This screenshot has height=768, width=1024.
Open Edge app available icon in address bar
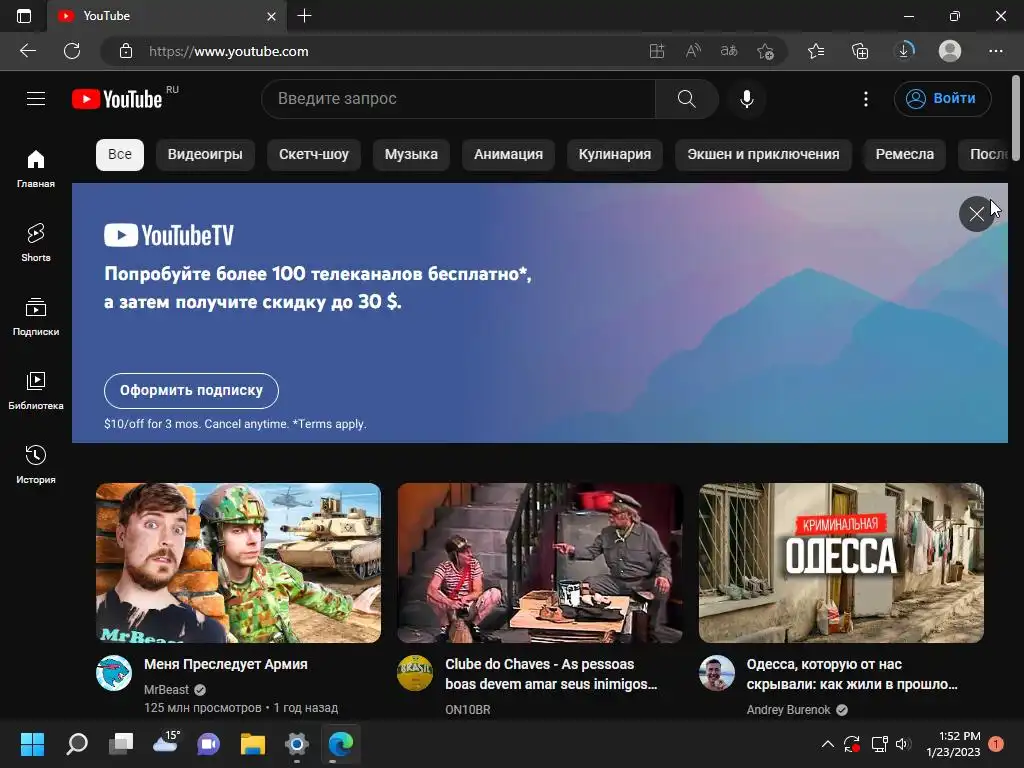click(x=657, y=51)
